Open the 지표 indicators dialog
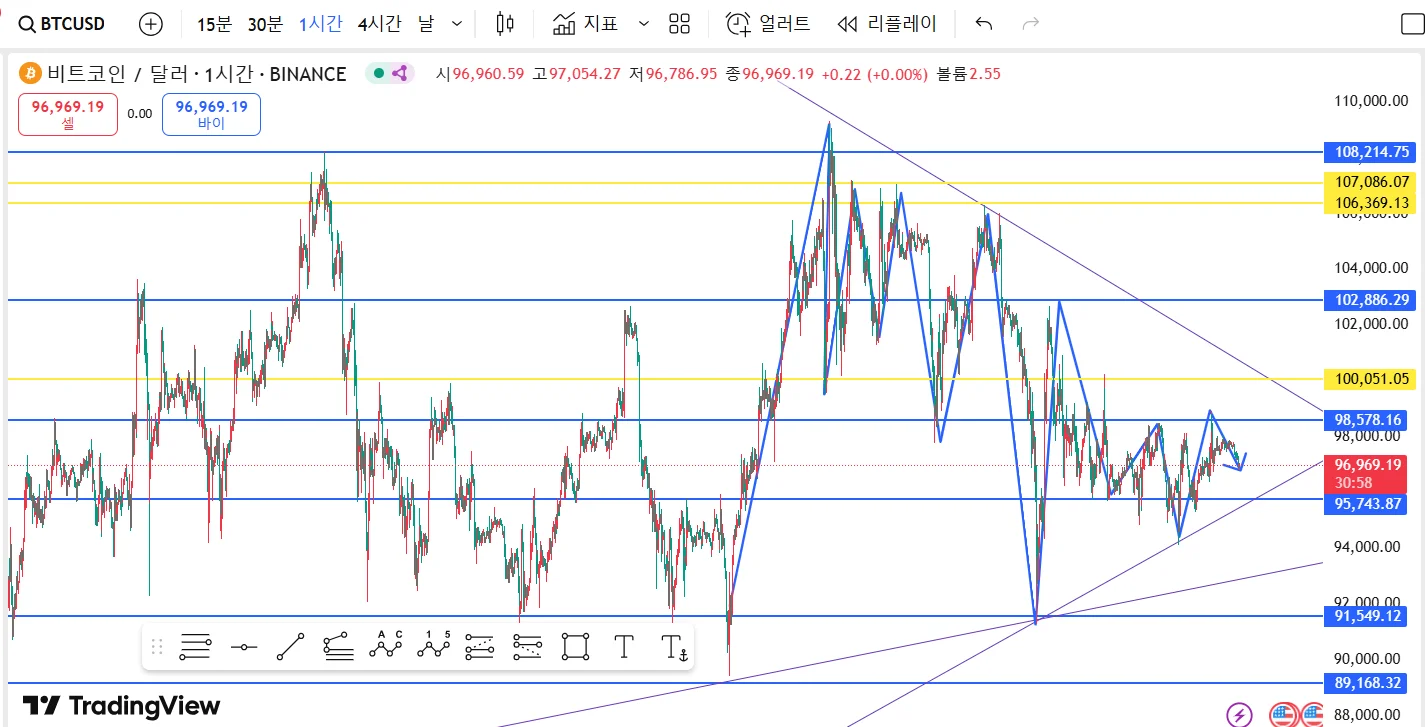 click(586, 24)
